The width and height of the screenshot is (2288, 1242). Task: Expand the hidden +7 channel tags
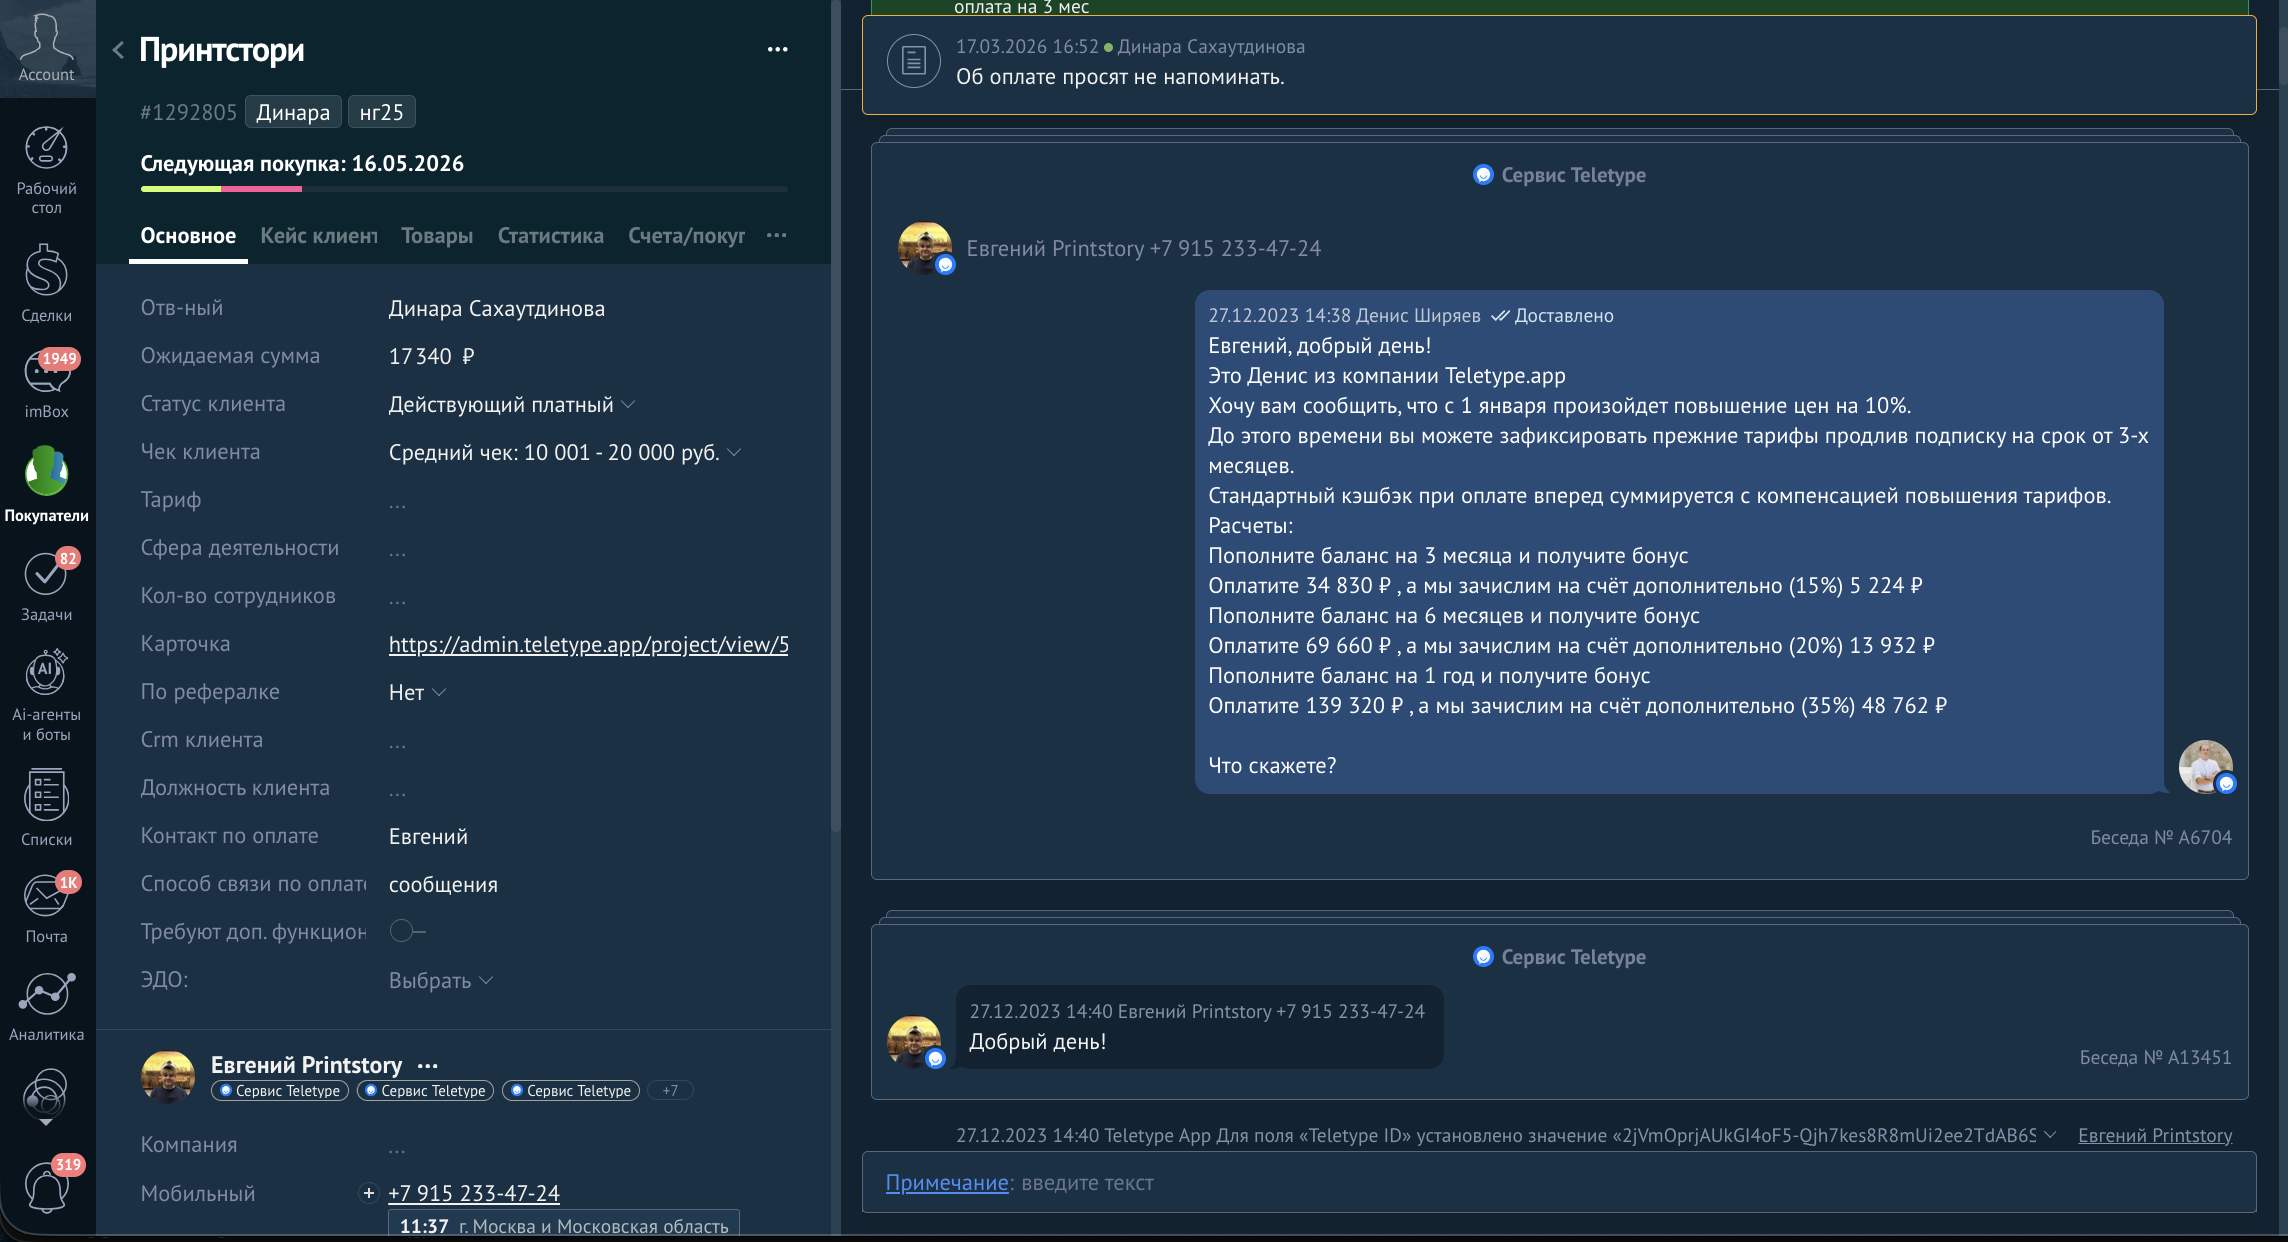pyautogui.click(x=670, y=1091)
